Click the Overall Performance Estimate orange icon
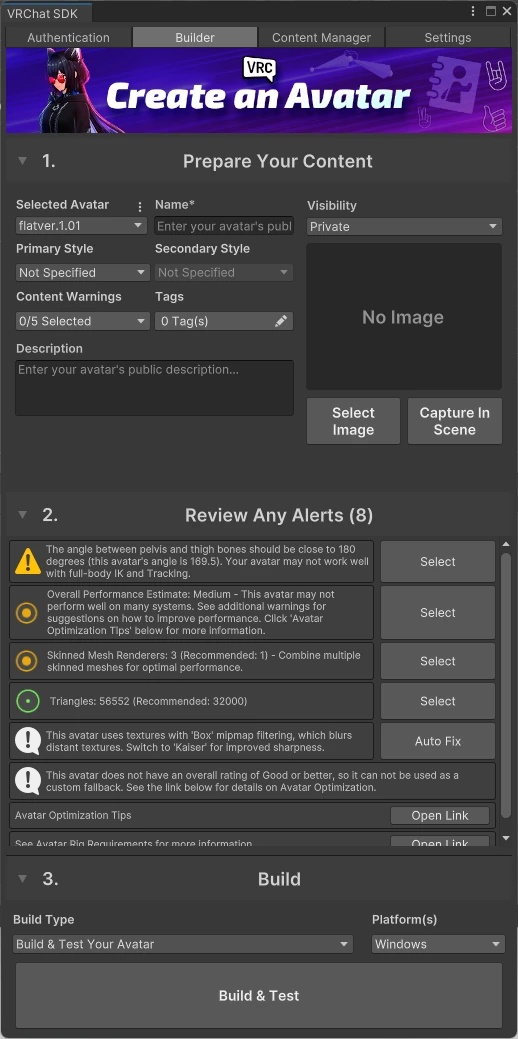The width and height of the screenshot is (518, 1039). pos(26,613)
